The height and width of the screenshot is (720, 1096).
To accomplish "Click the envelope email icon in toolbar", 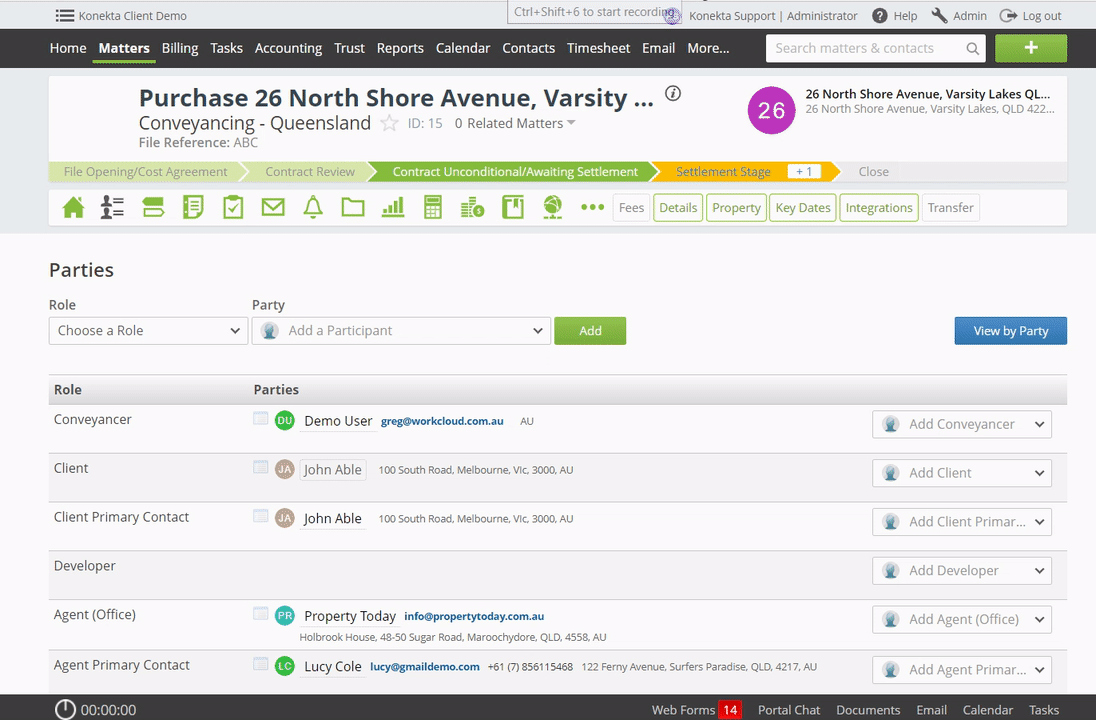I will tap(273, 207).
